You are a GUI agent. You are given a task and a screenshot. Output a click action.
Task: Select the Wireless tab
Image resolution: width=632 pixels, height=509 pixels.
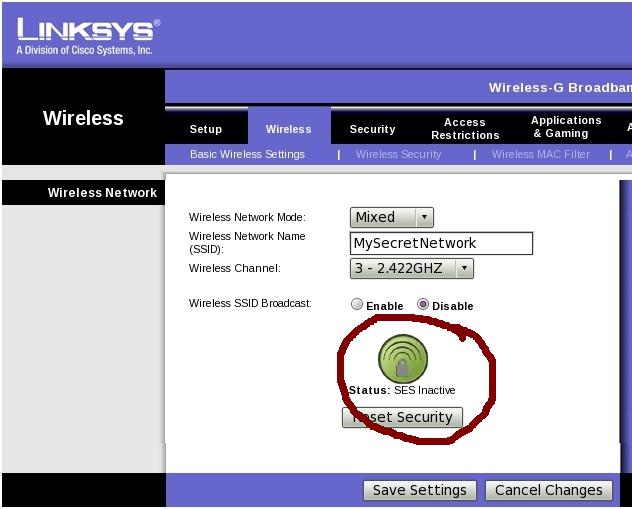click(x=288, y=129)
